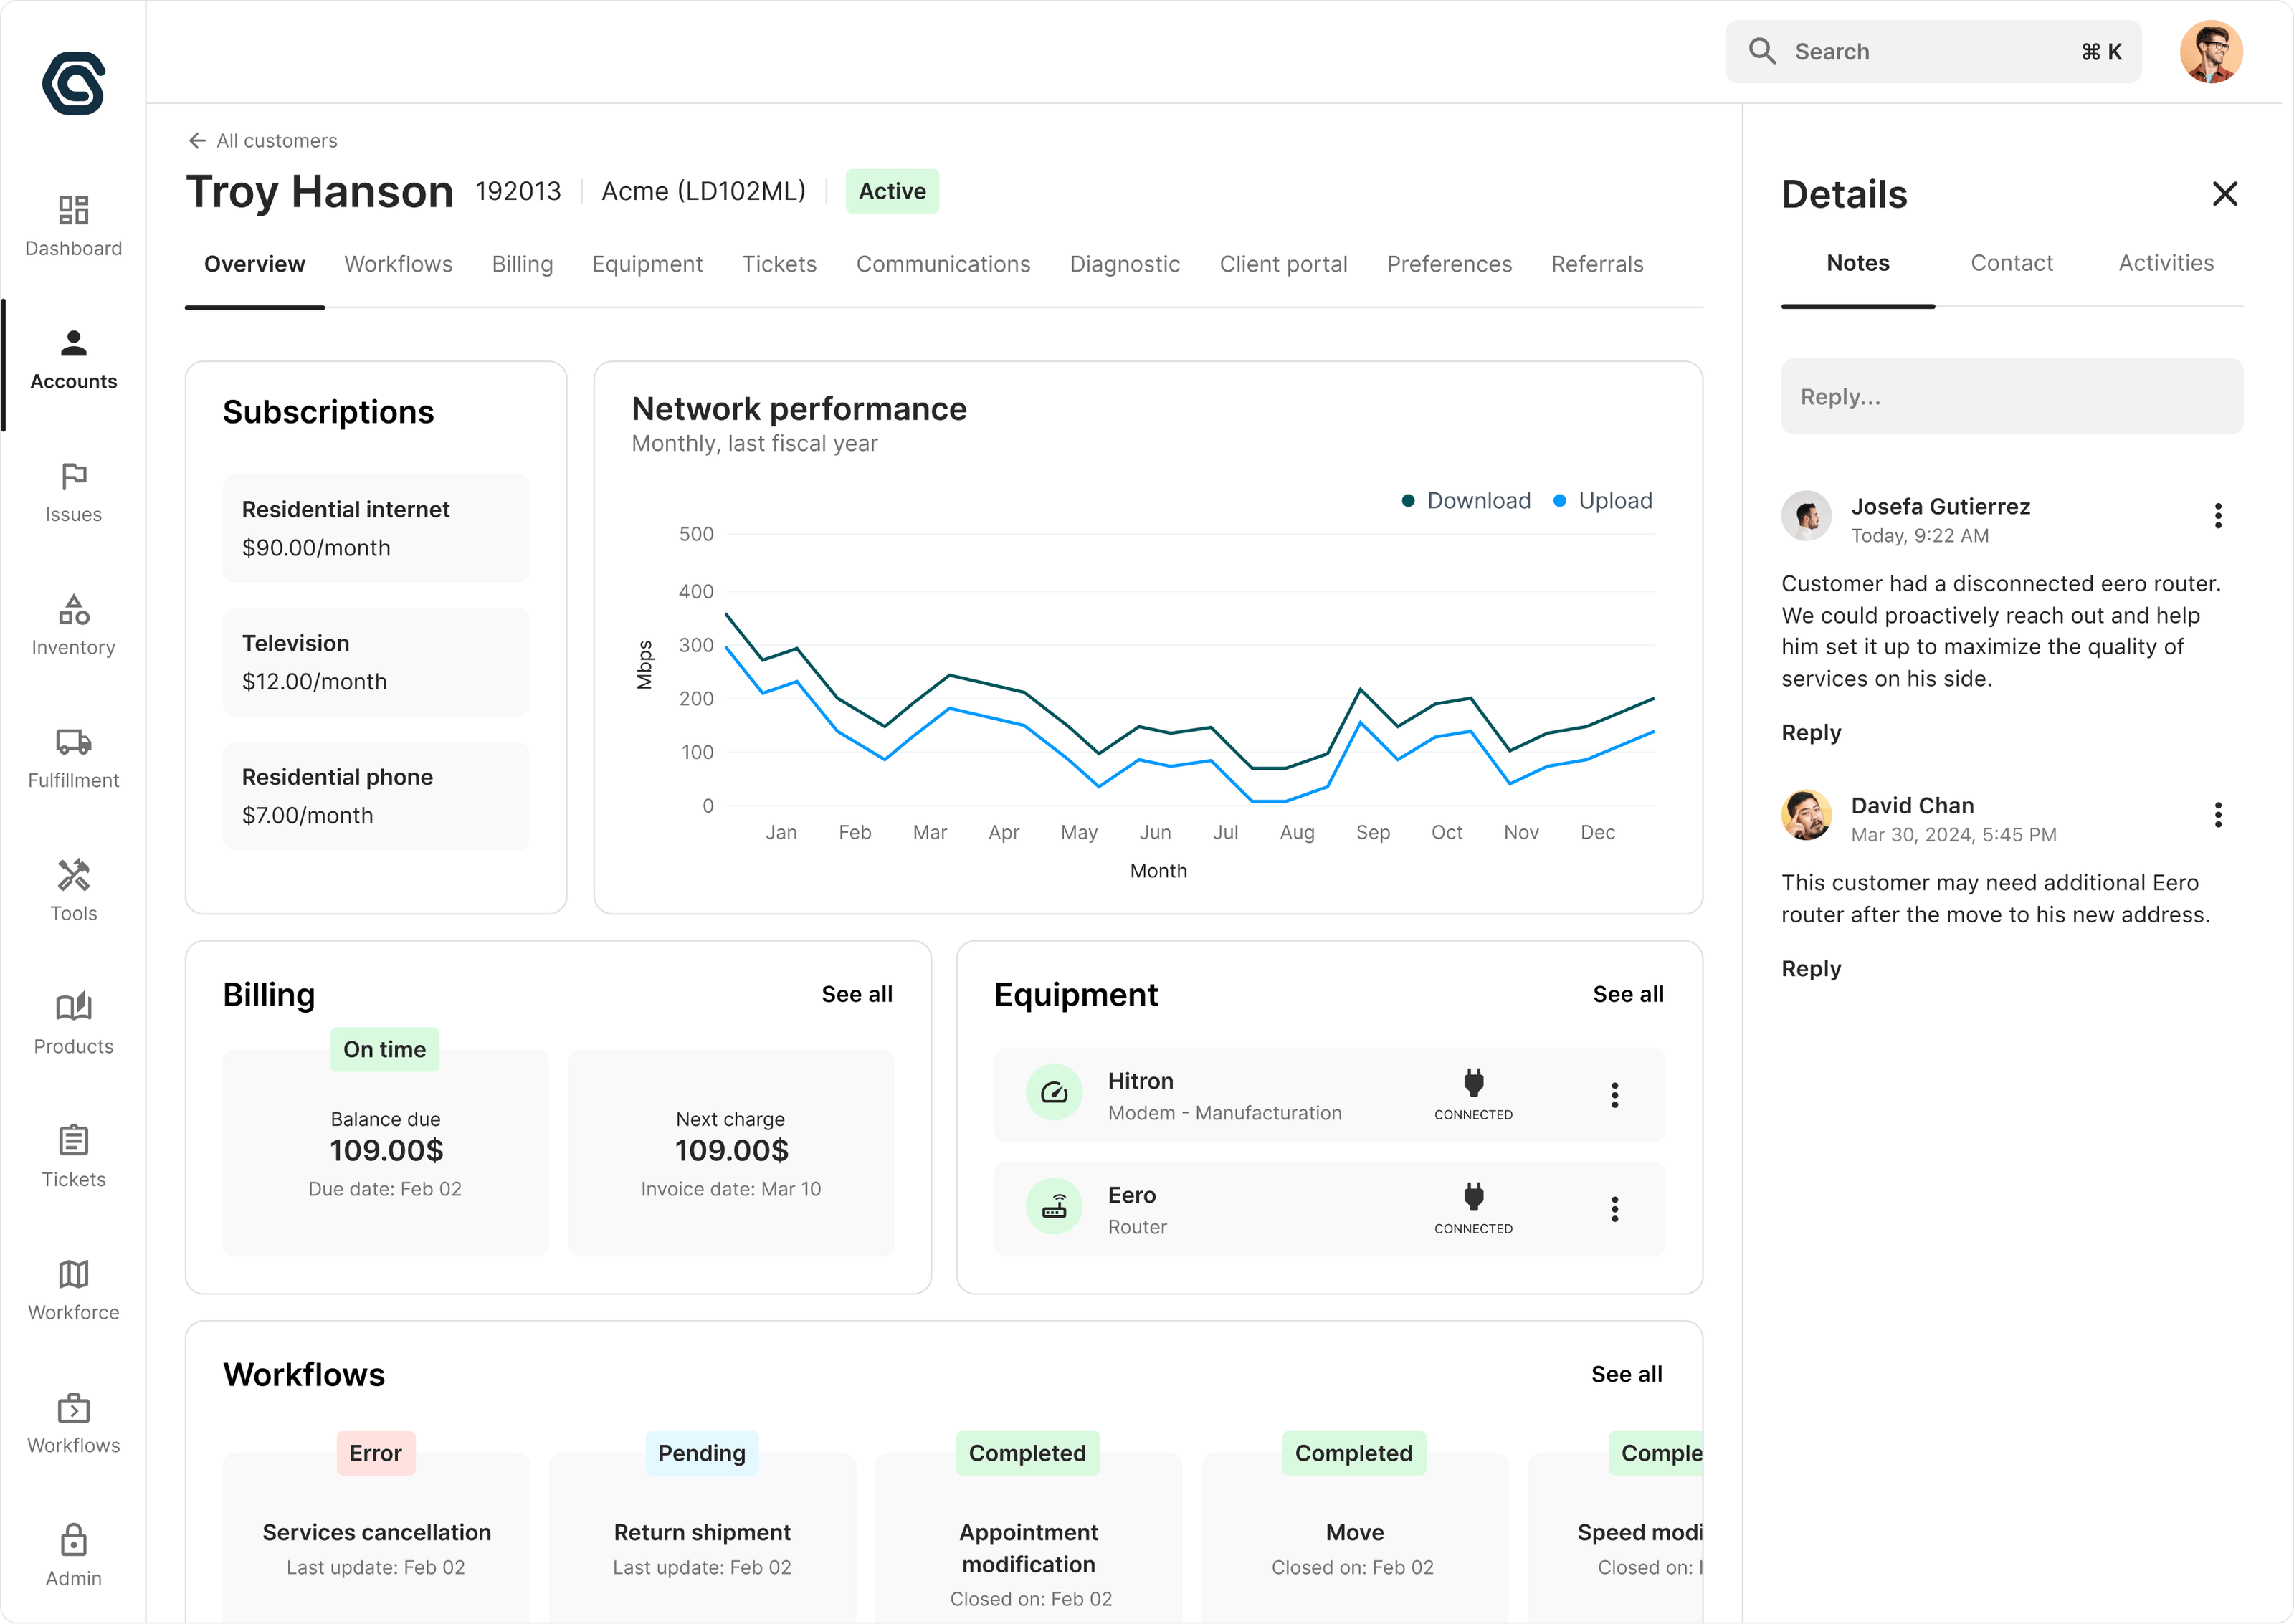Open the Contact tab in the Details panel
This screenshot has width=2294, height=1624.
[2012, 262]
